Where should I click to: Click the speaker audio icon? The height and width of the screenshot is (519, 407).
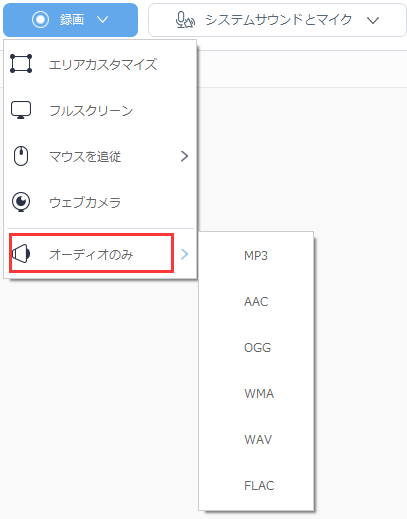tap(21, 254)
